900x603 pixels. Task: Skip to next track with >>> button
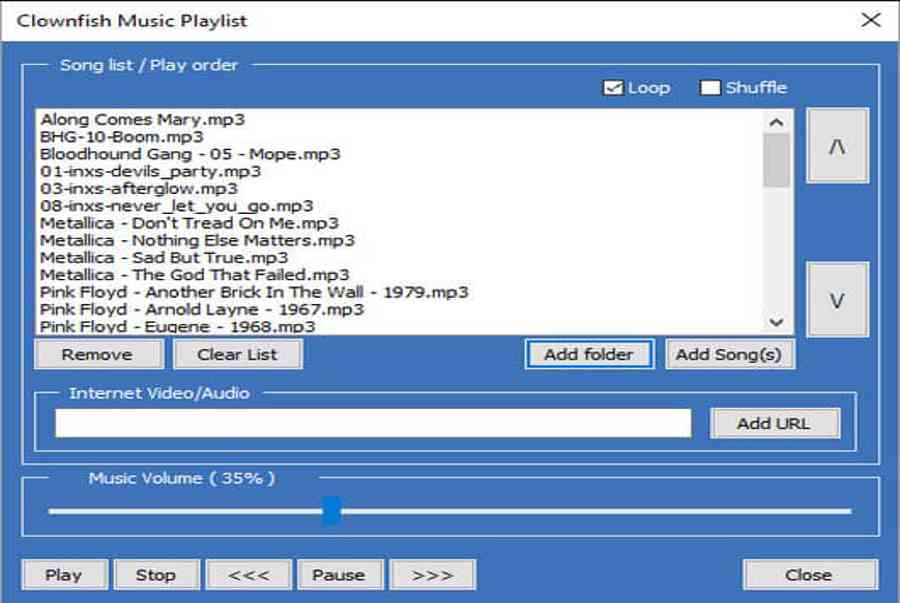click(432, 575)
